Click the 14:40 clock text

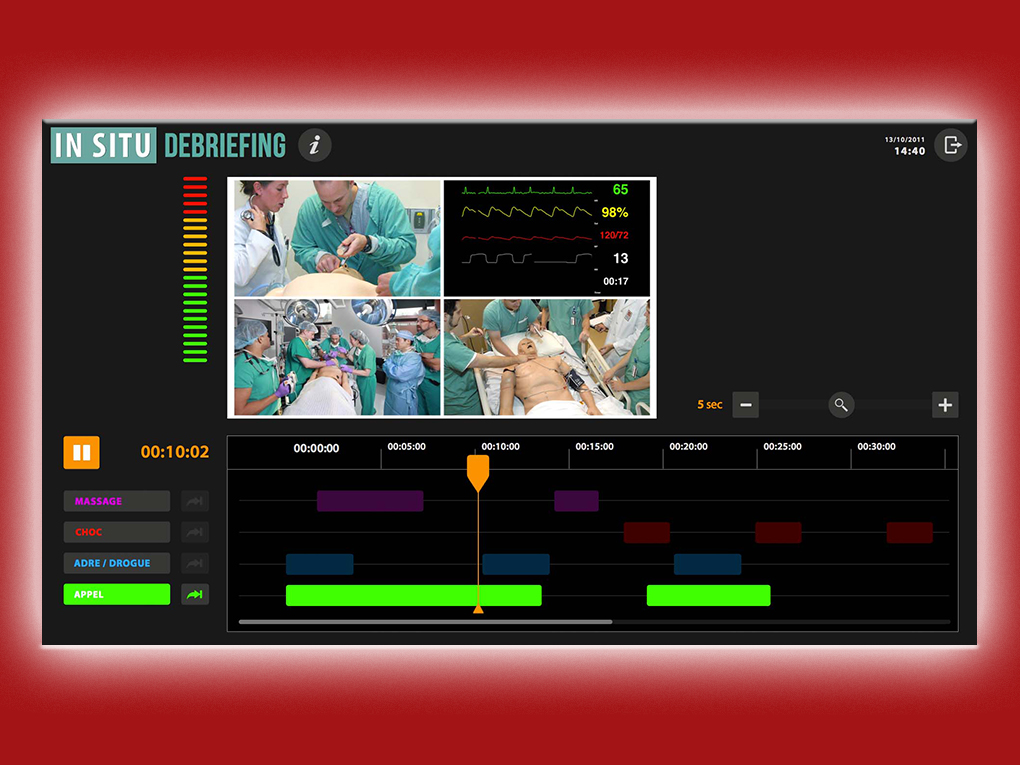[x=909, y=152]
